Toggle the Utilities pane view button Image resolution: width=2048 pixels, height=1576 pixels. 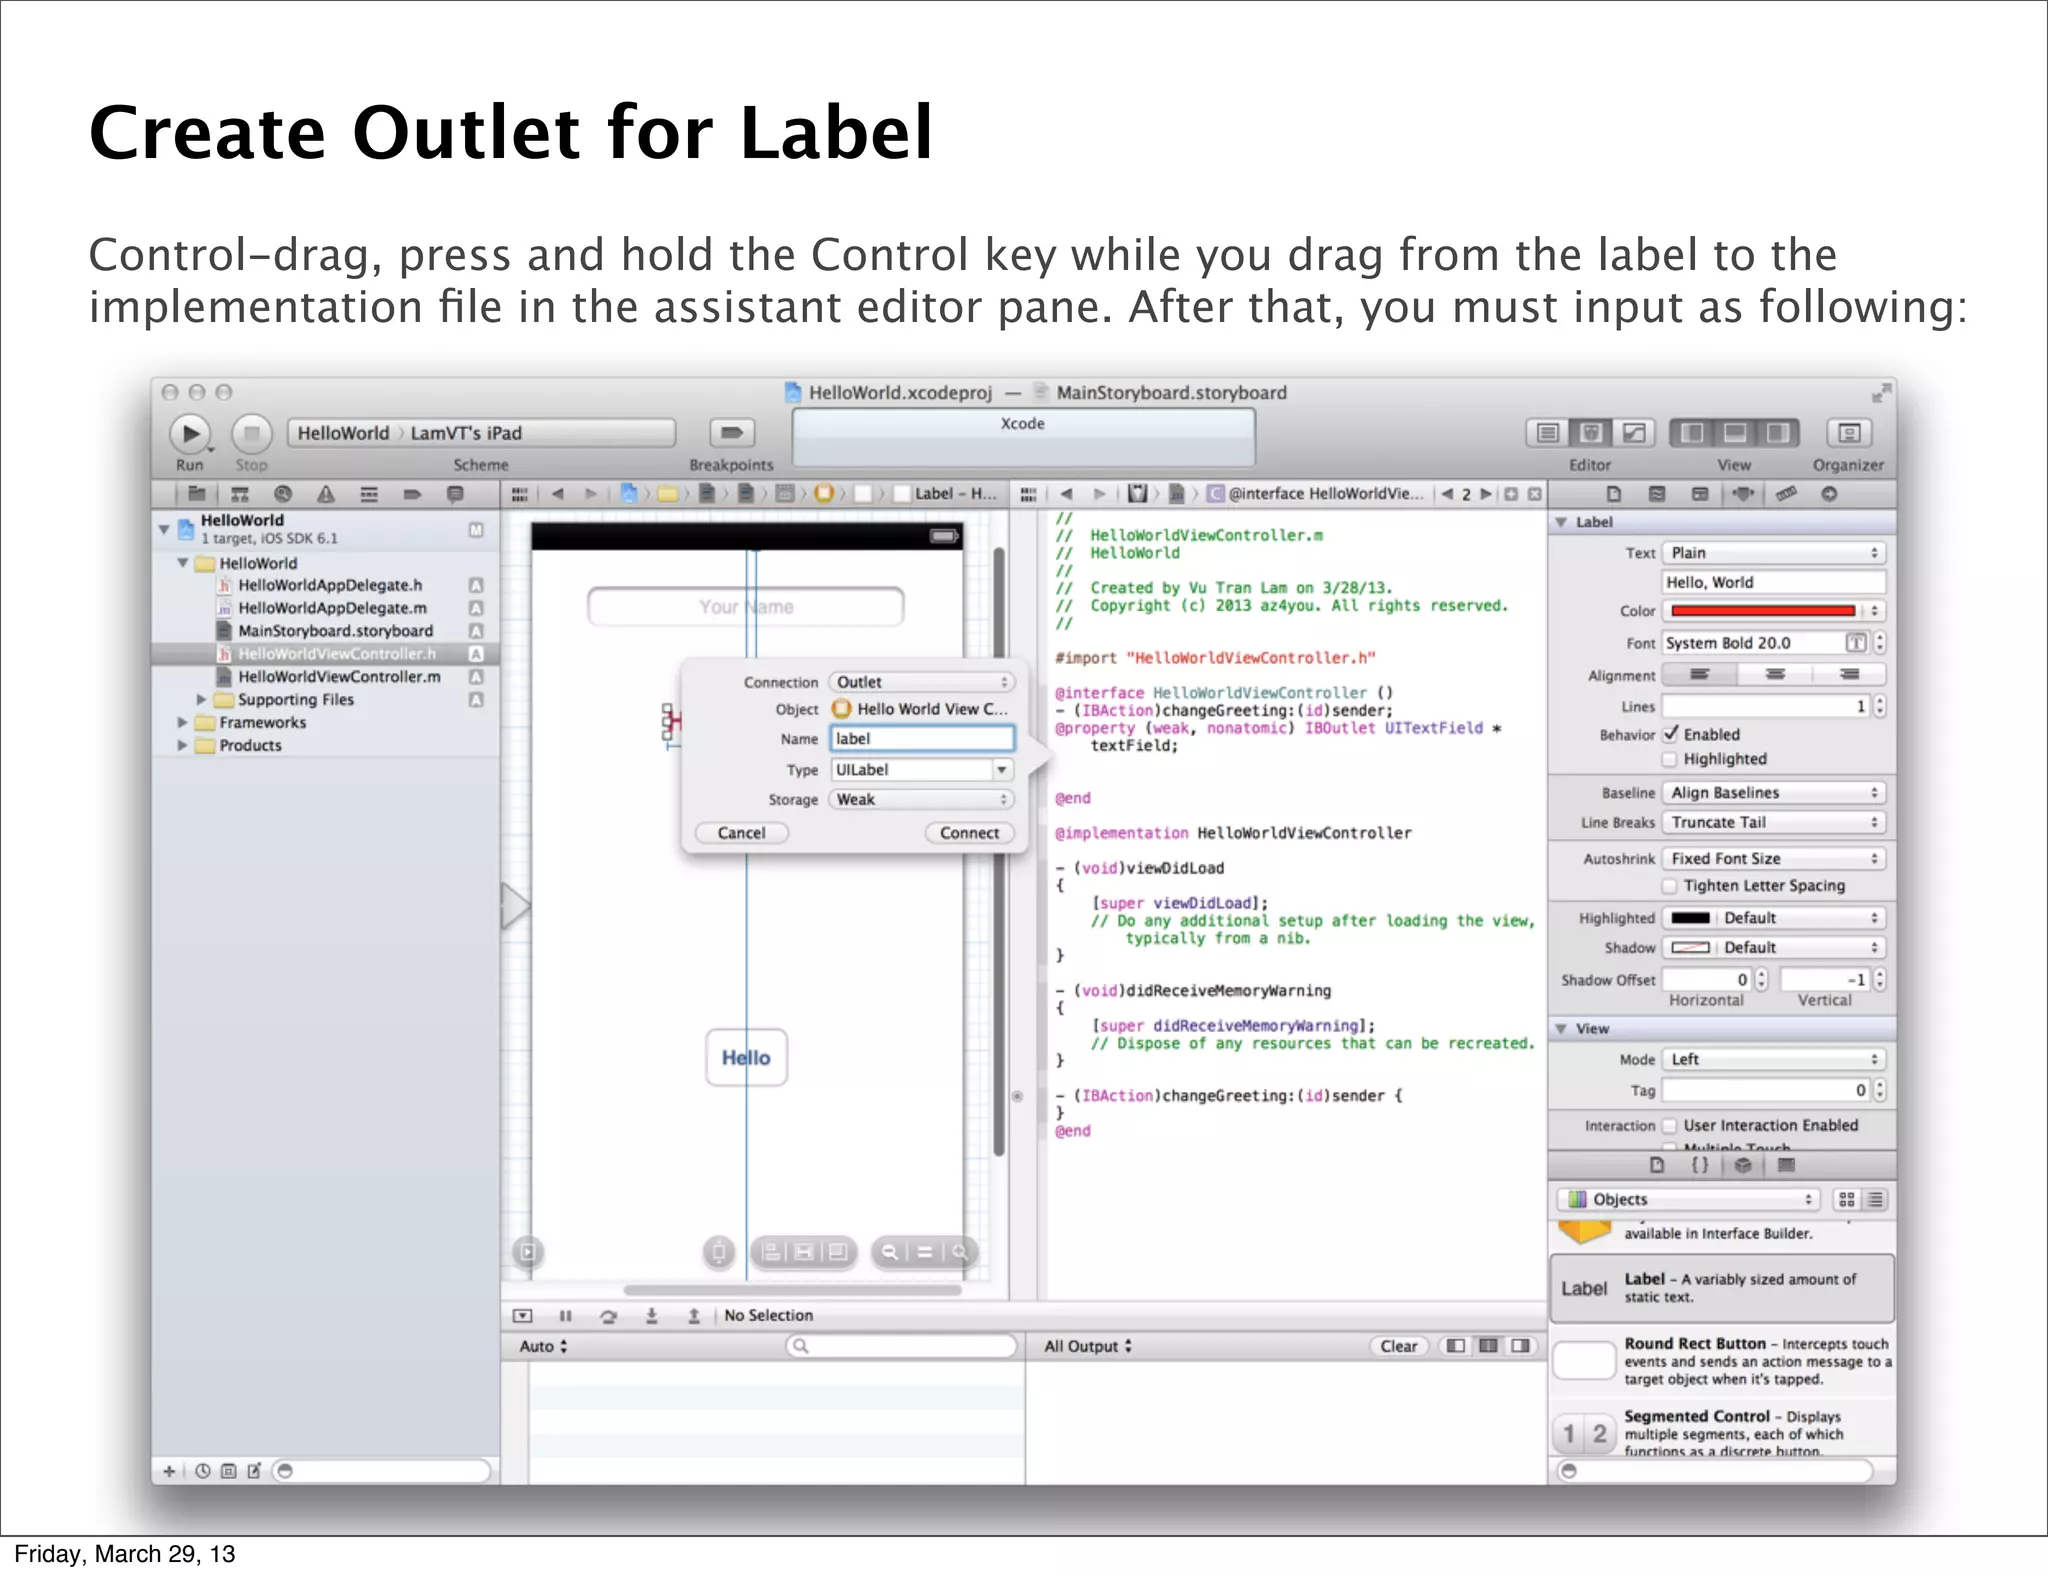[x=1778, y=433]
